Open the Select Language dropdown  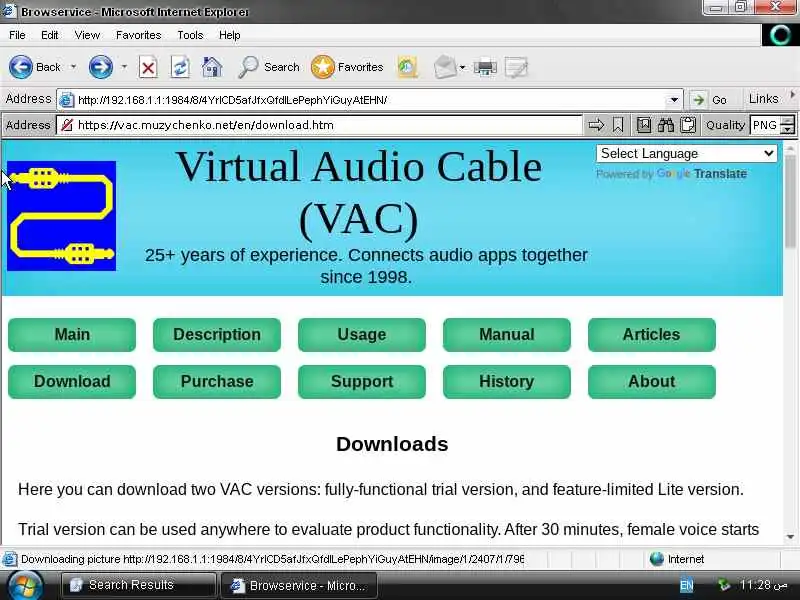[x=687, y=154]
